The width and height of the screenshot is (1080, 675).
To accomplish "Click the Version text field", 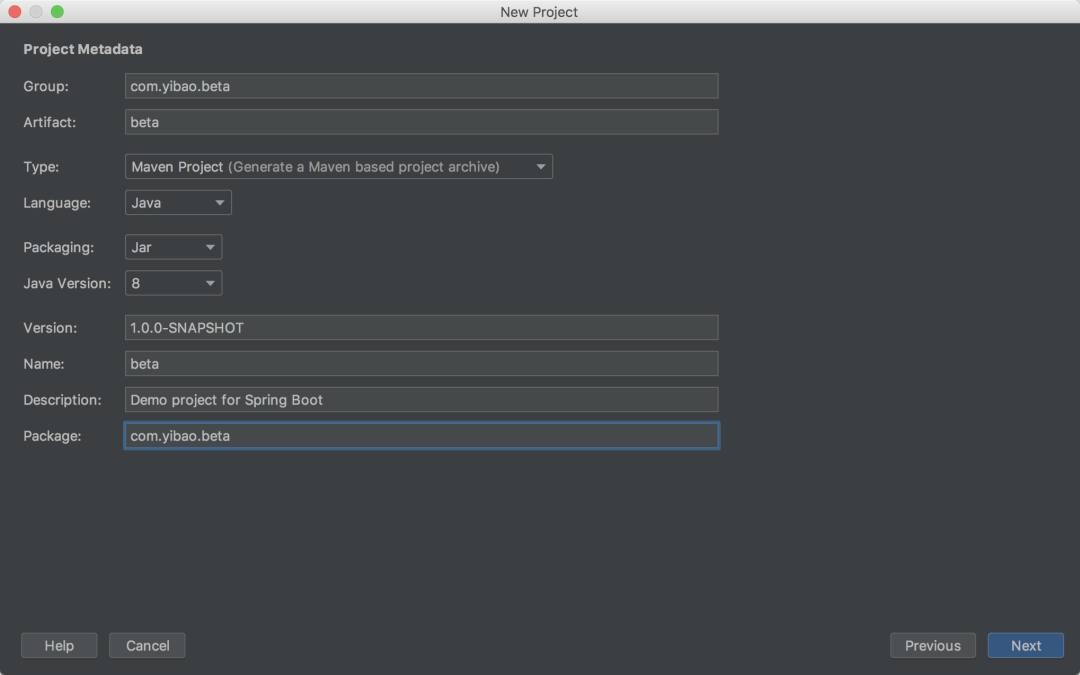I will pos(421,328).
